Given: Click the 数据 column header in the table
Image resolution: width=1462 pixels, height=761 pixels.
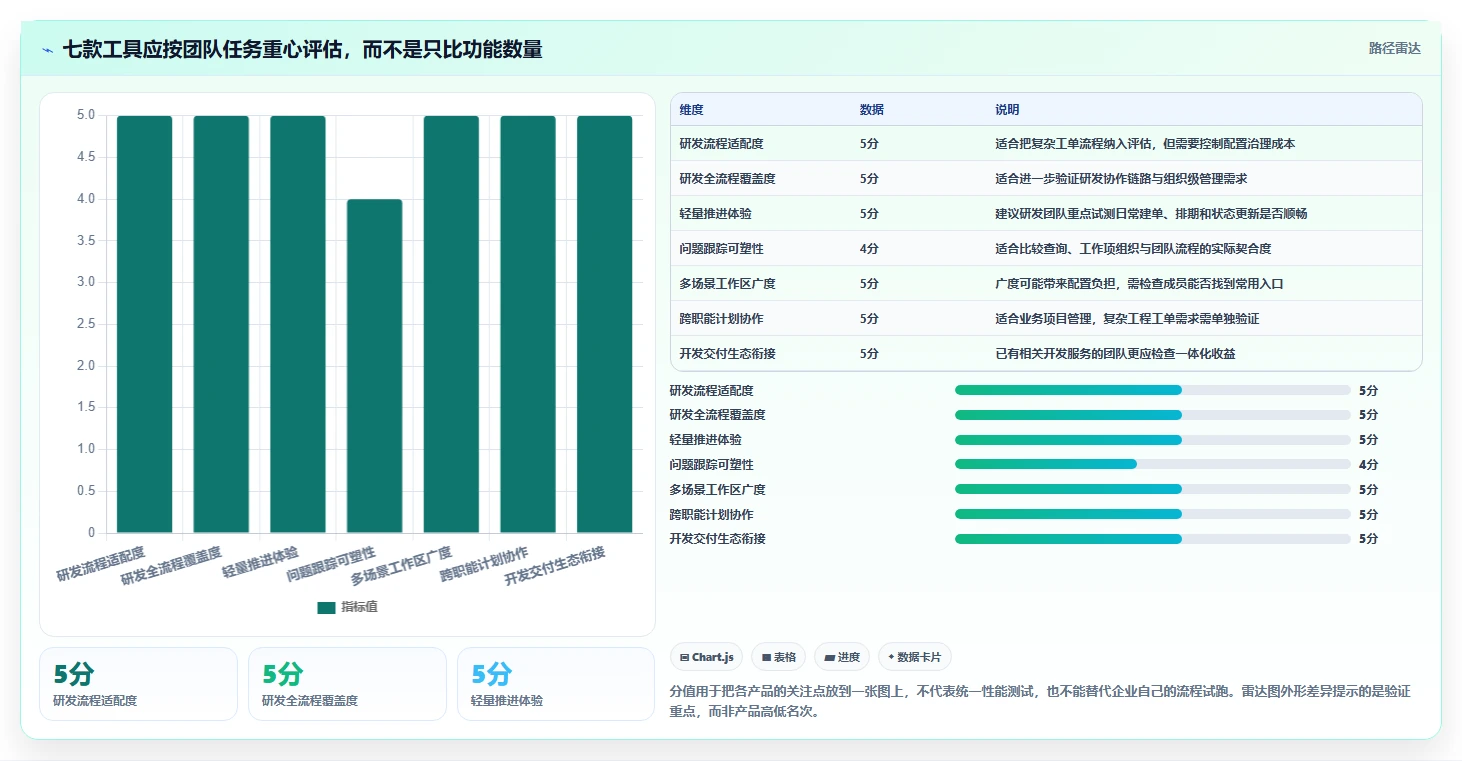Looking at the screenshot, I should [871, 110].
